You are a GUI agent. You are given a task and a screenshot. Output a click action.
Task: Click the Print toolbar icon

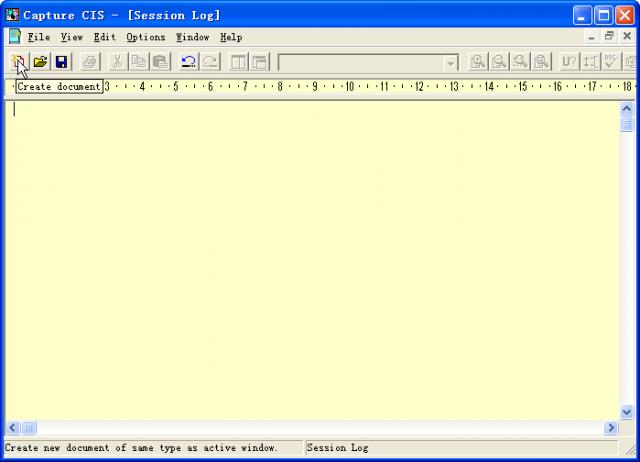click(x=90, y=62)
